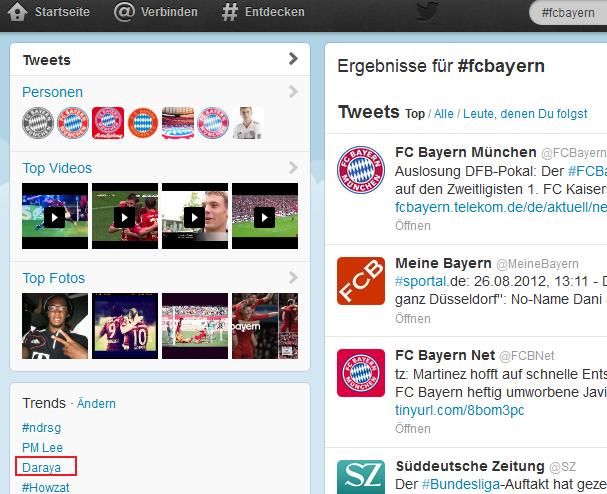Select the sixth Personen avatar

point(213,123)
